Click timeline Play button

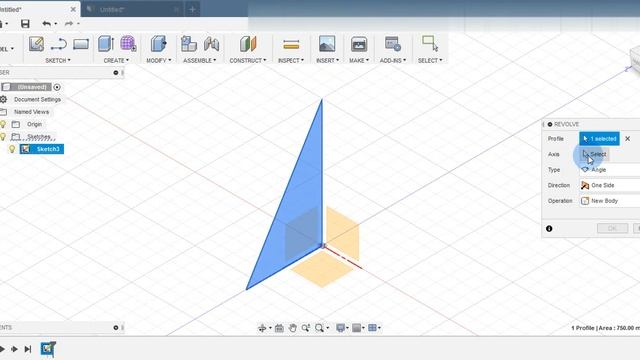tap(3, 349)
